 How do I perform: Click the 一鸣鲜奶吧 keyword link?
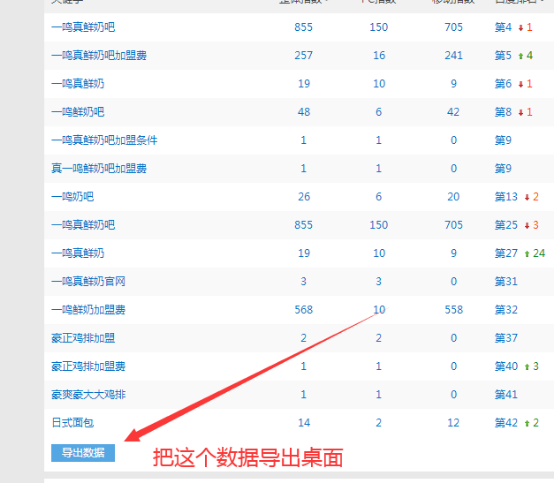(78, 112)
